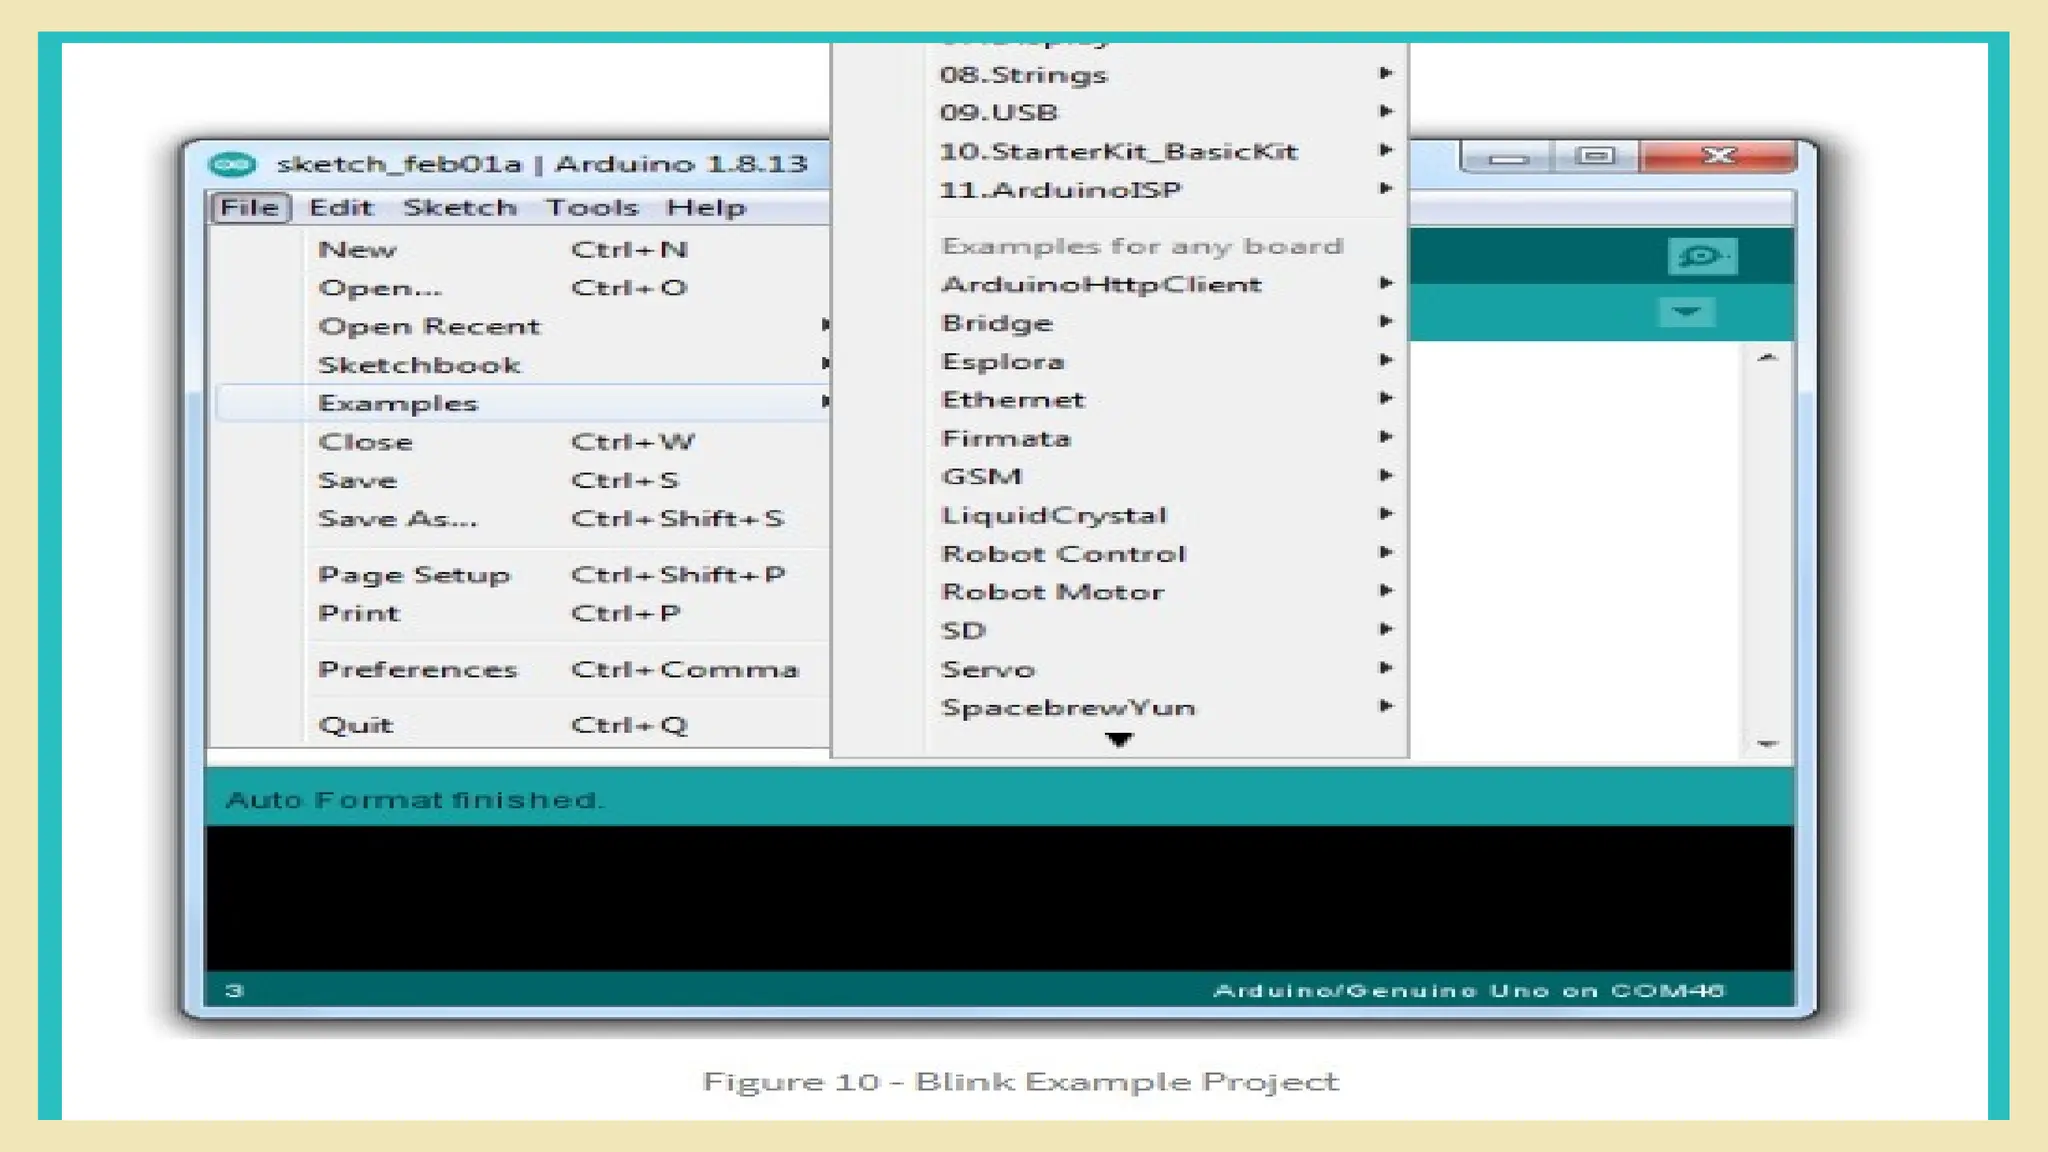Highlight the Examples menu entry
This screenshot has height=1152, width=2048.
(x=522, y=403)
